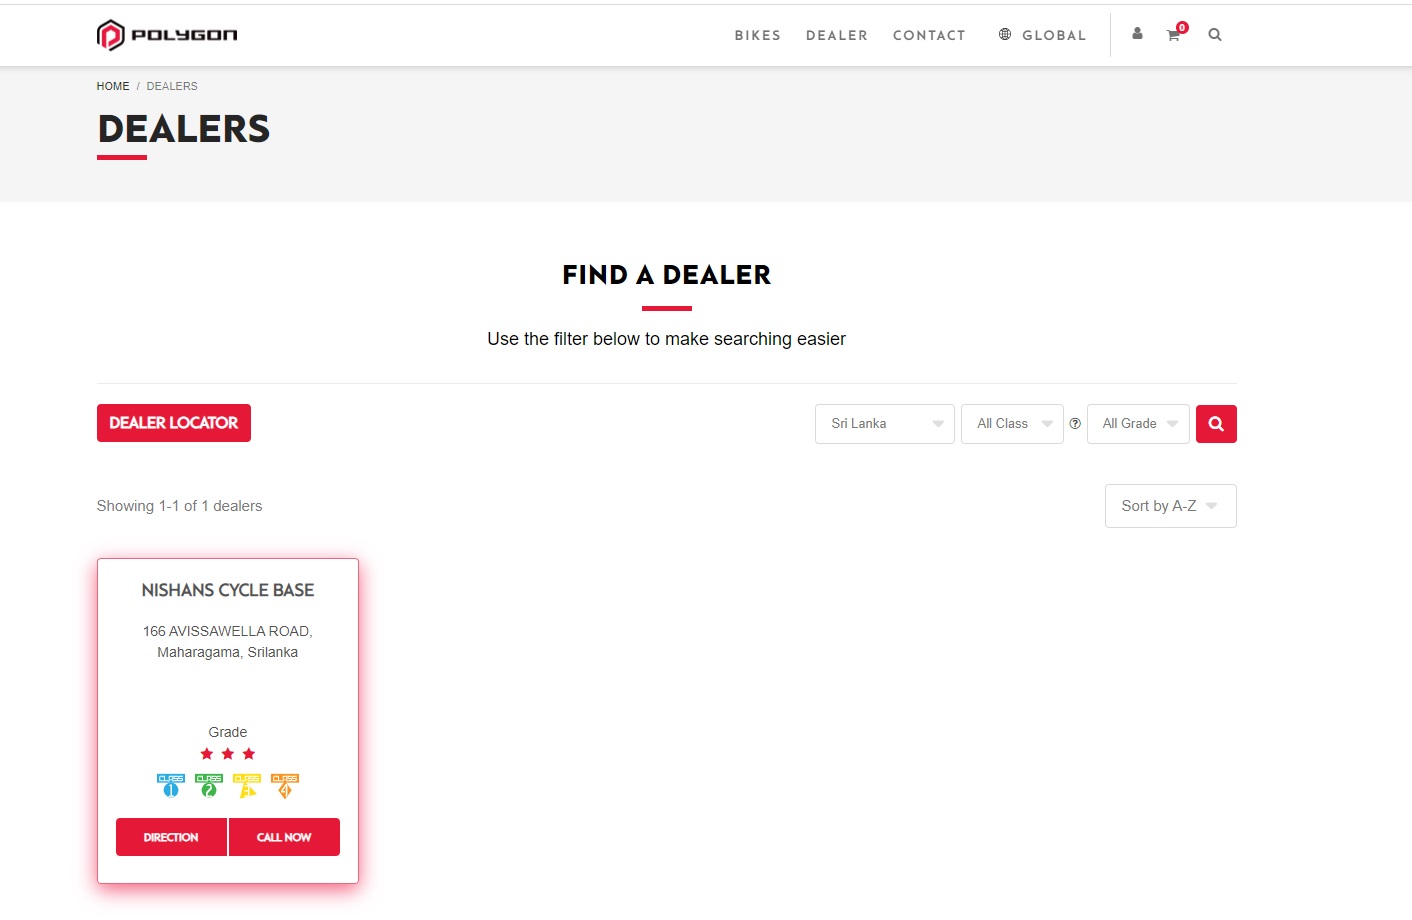Open the Global region menu

click(x=1054, y=35)
